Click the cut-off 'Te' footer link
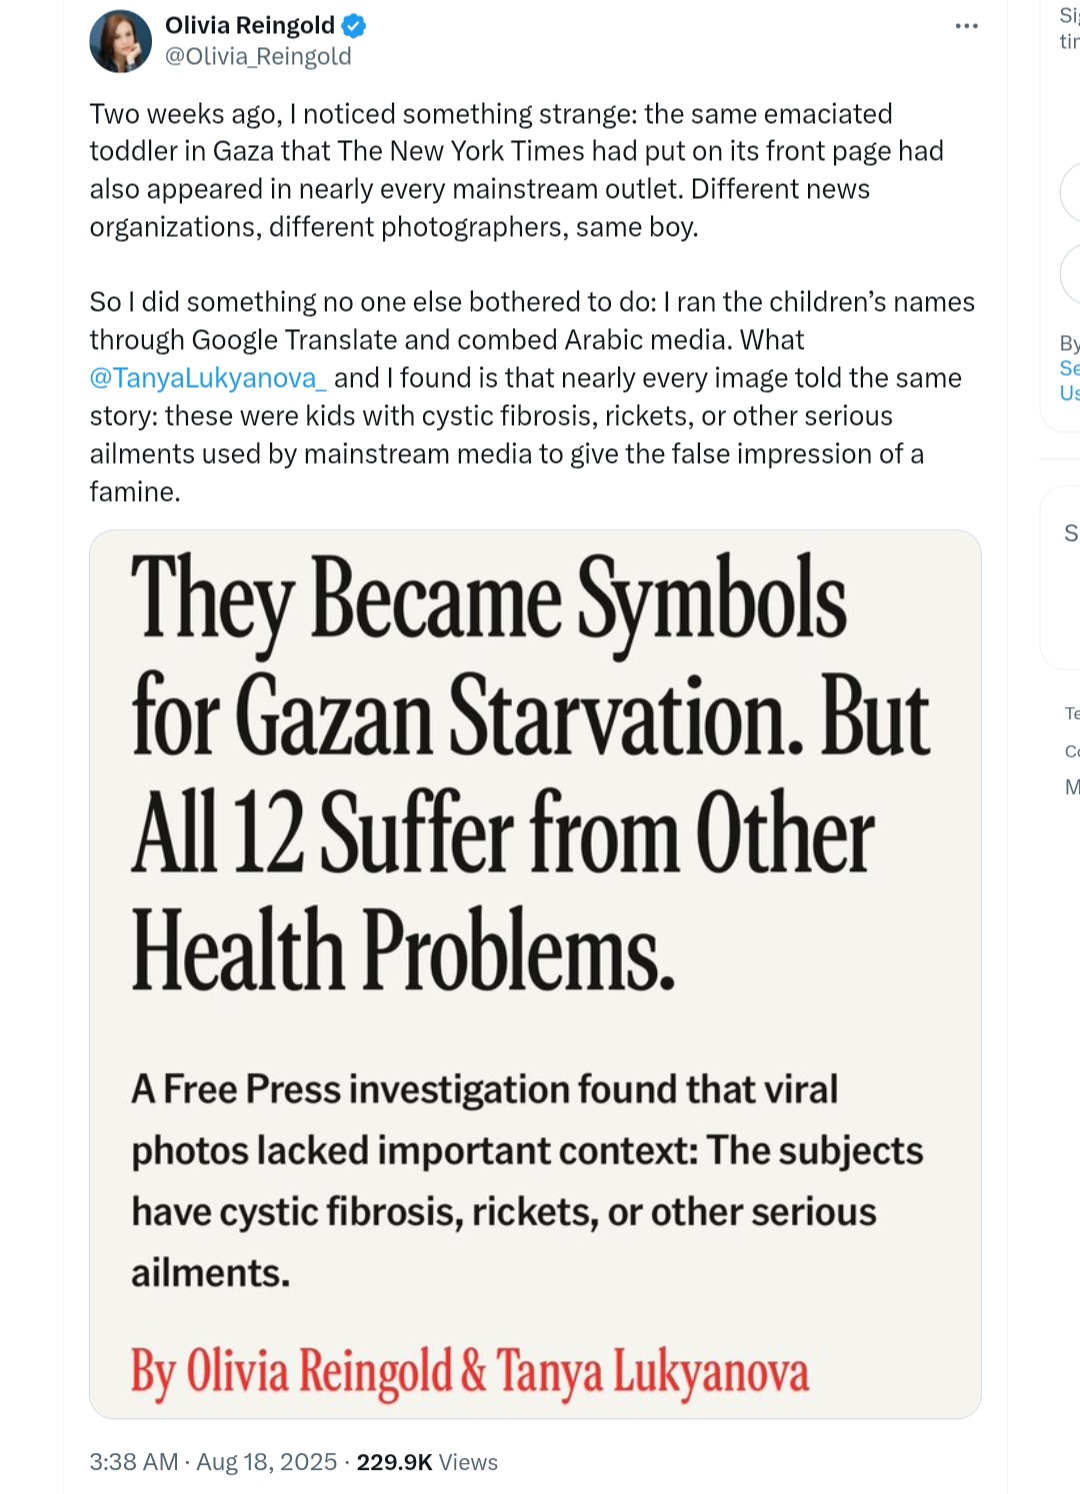The image size is (1080, 1494). pos(1072,713)
